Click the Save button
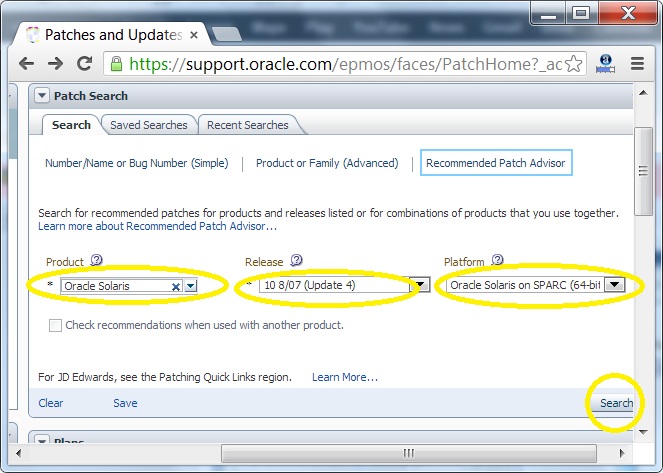This screenshot has height=473, width=663. [125, 403]
